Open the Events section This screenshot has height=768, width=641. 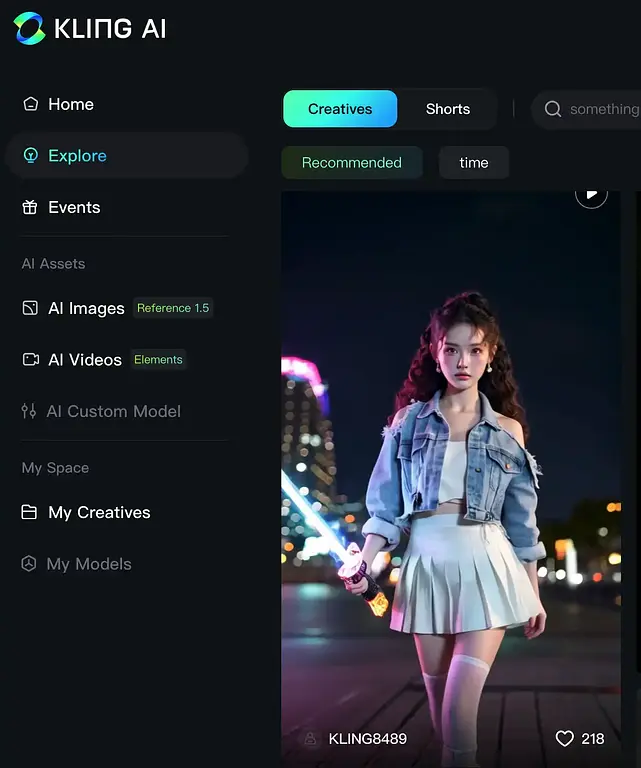(x=74, y=208)
